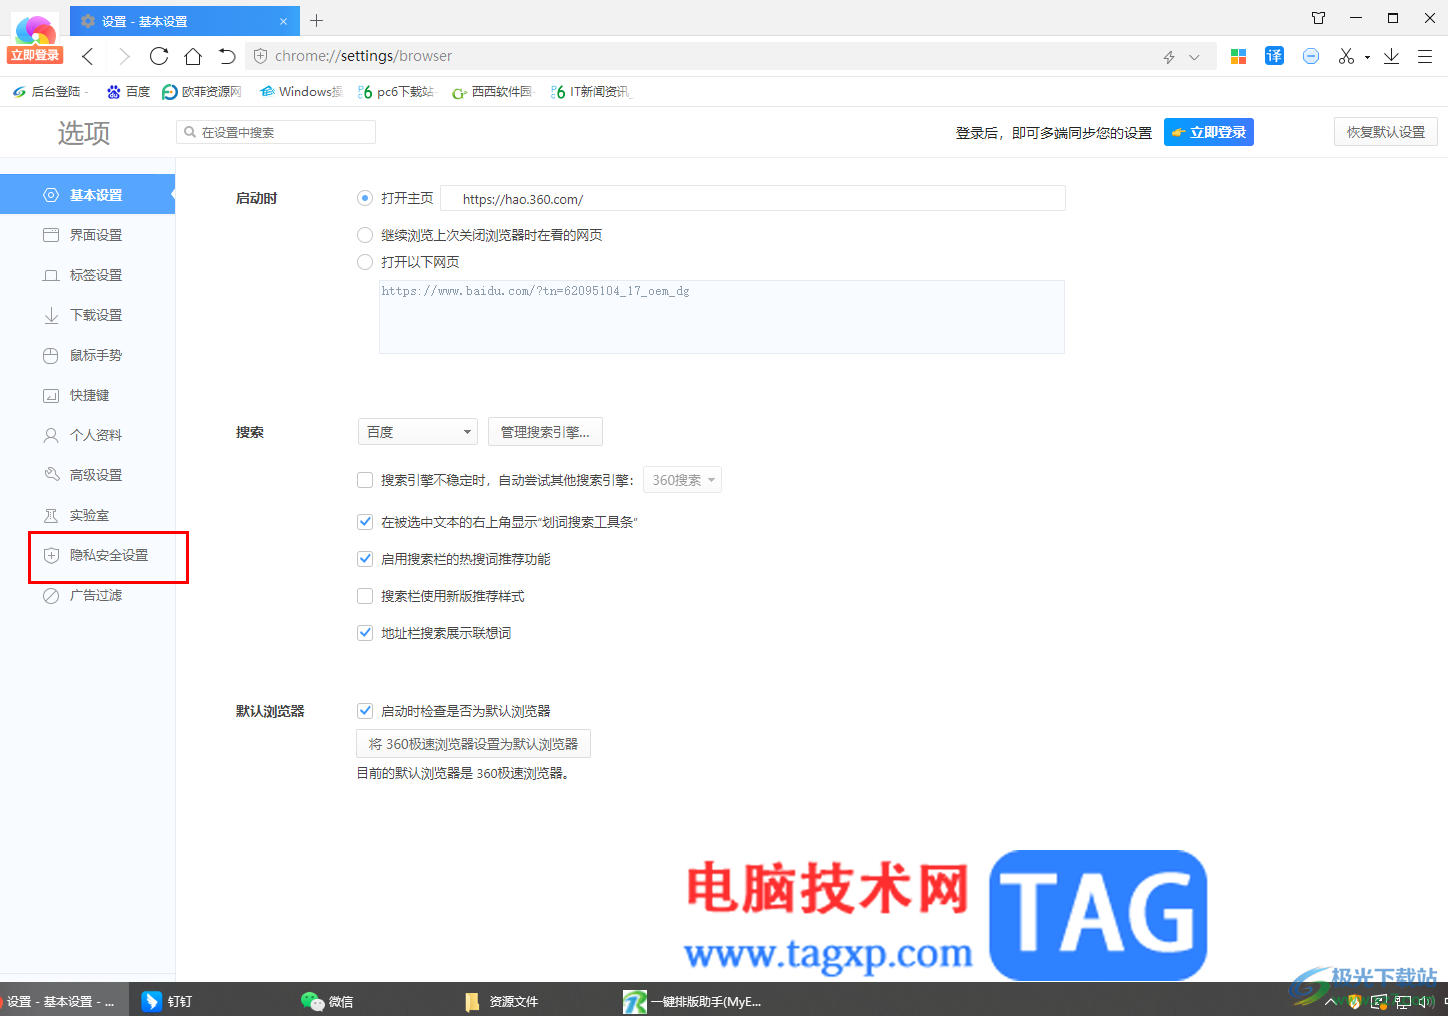Screen dimensions: 1448x1016
Task: Click the 恢复默认设置 button
Action: (x=1385, y=131)
